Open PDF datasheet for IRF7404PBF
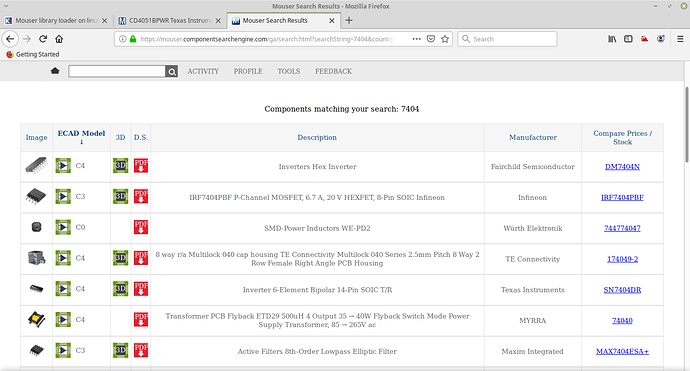The image size is (690, 371). point(141,196)
